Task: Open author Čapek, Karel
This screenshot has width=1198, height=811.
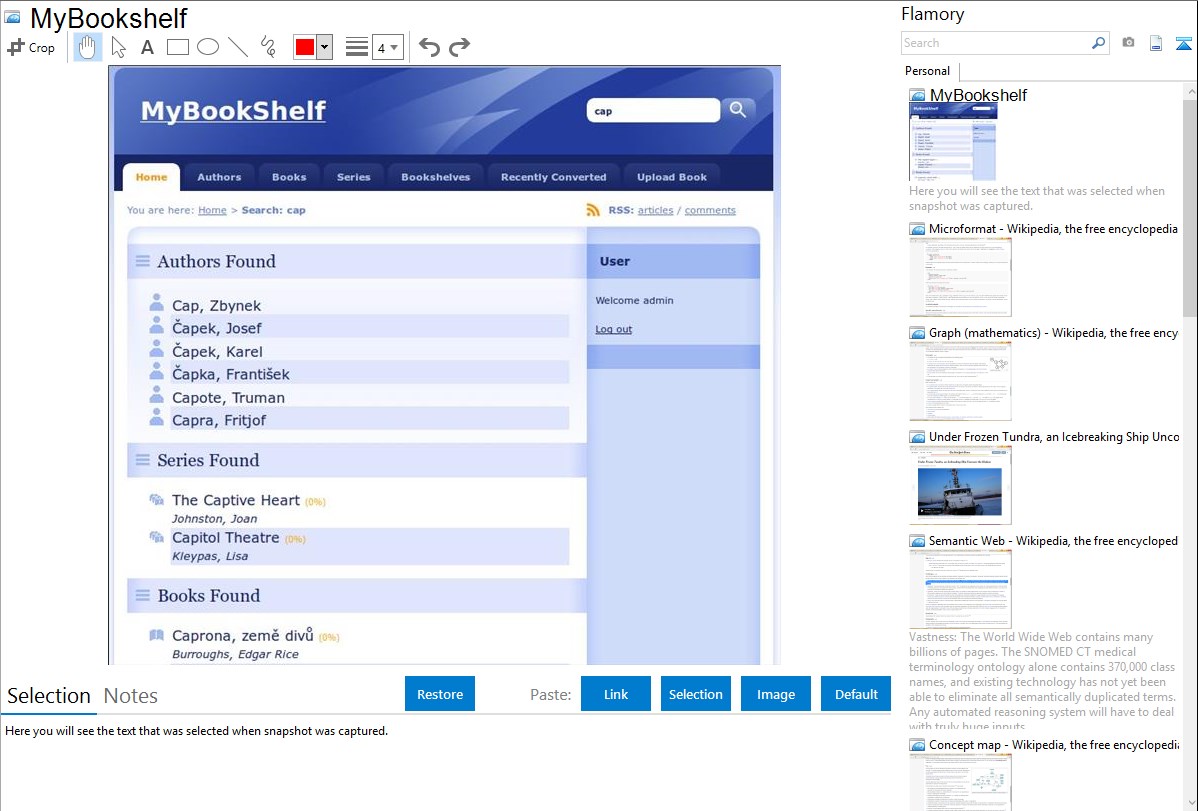Action: coord(217,352)
